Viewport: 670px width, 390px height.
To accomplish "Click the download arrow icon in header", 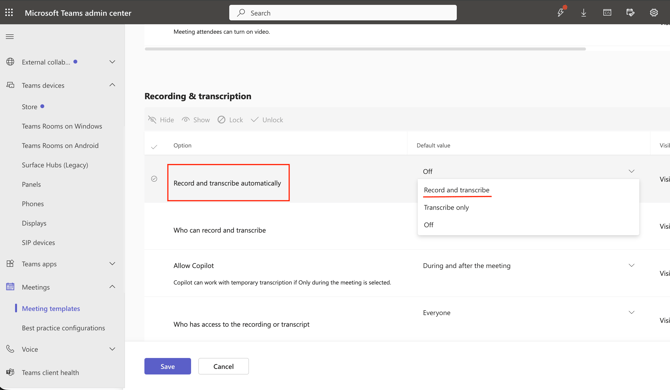I will pyautogui.click(x=584, y=13).
